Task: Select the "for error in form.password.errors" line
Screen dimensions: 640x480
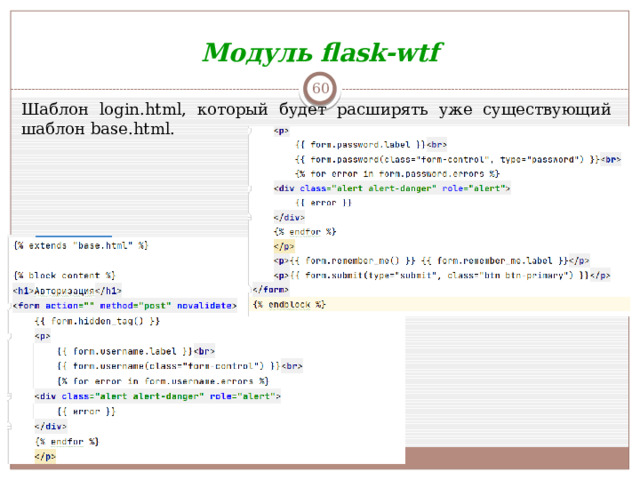Action: click(398, 174)
